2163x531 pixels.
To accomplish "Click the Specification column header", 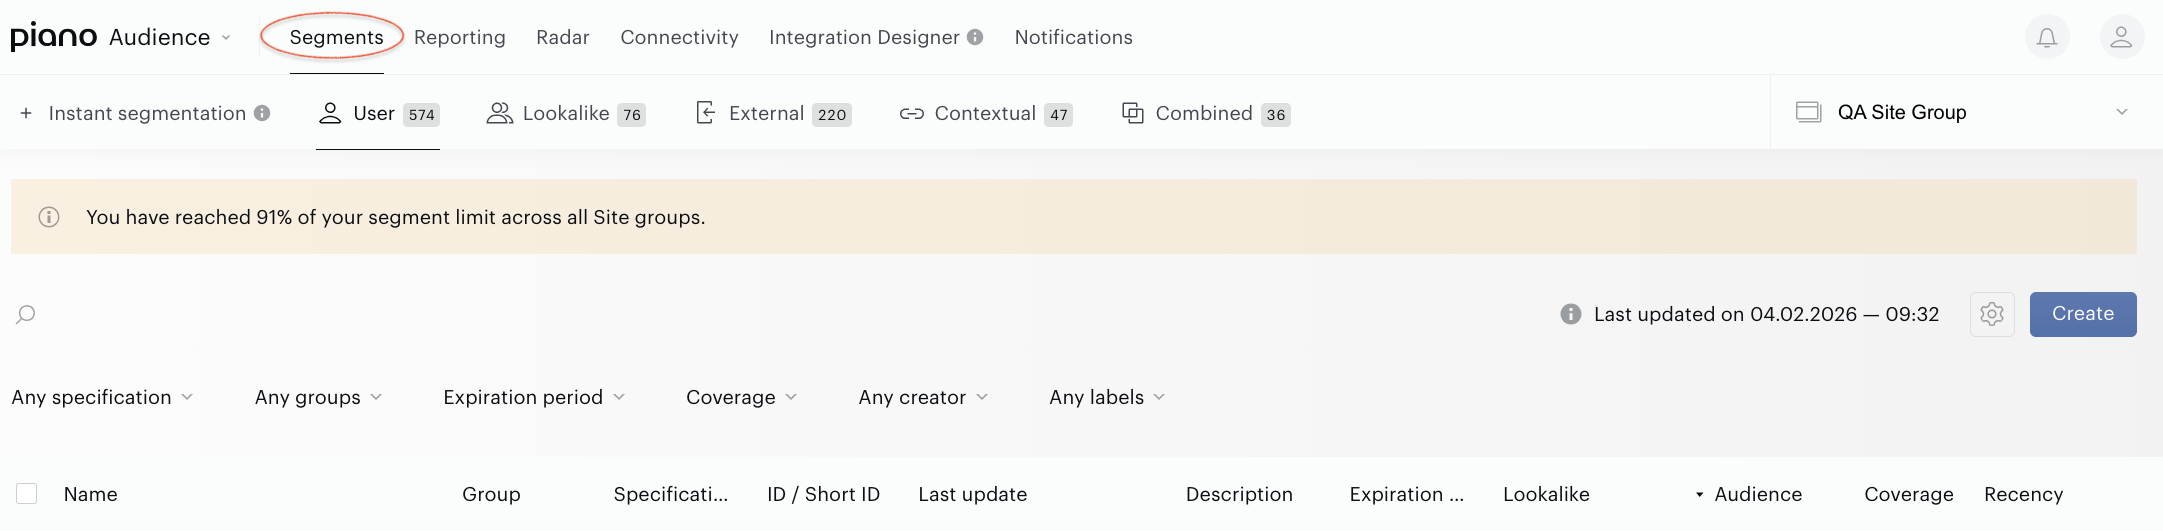I will pos(671,494).
